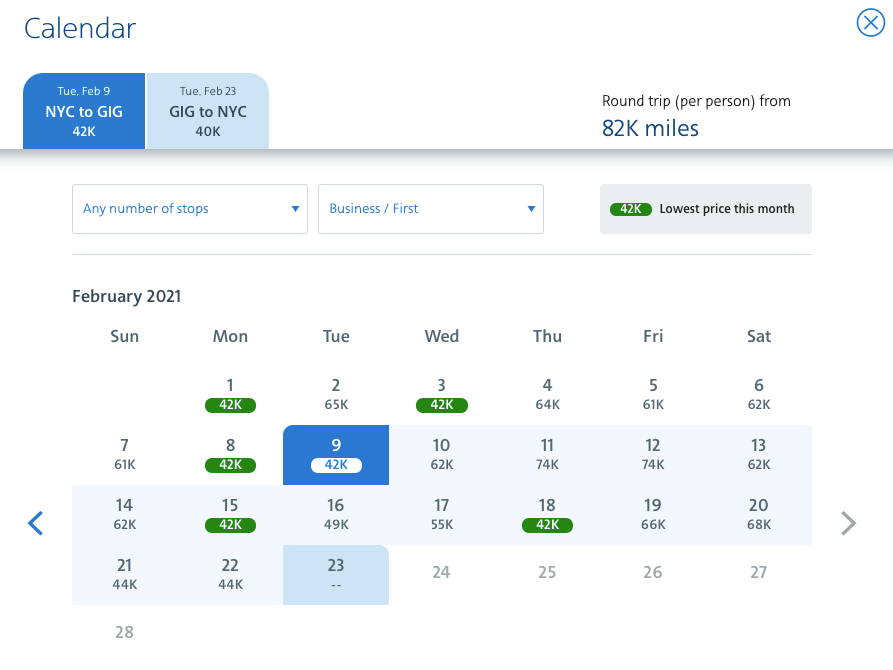Choose February 3 with 42K price
The width and height of the screenshot is (893, 670).
click(x=441, y=394)
